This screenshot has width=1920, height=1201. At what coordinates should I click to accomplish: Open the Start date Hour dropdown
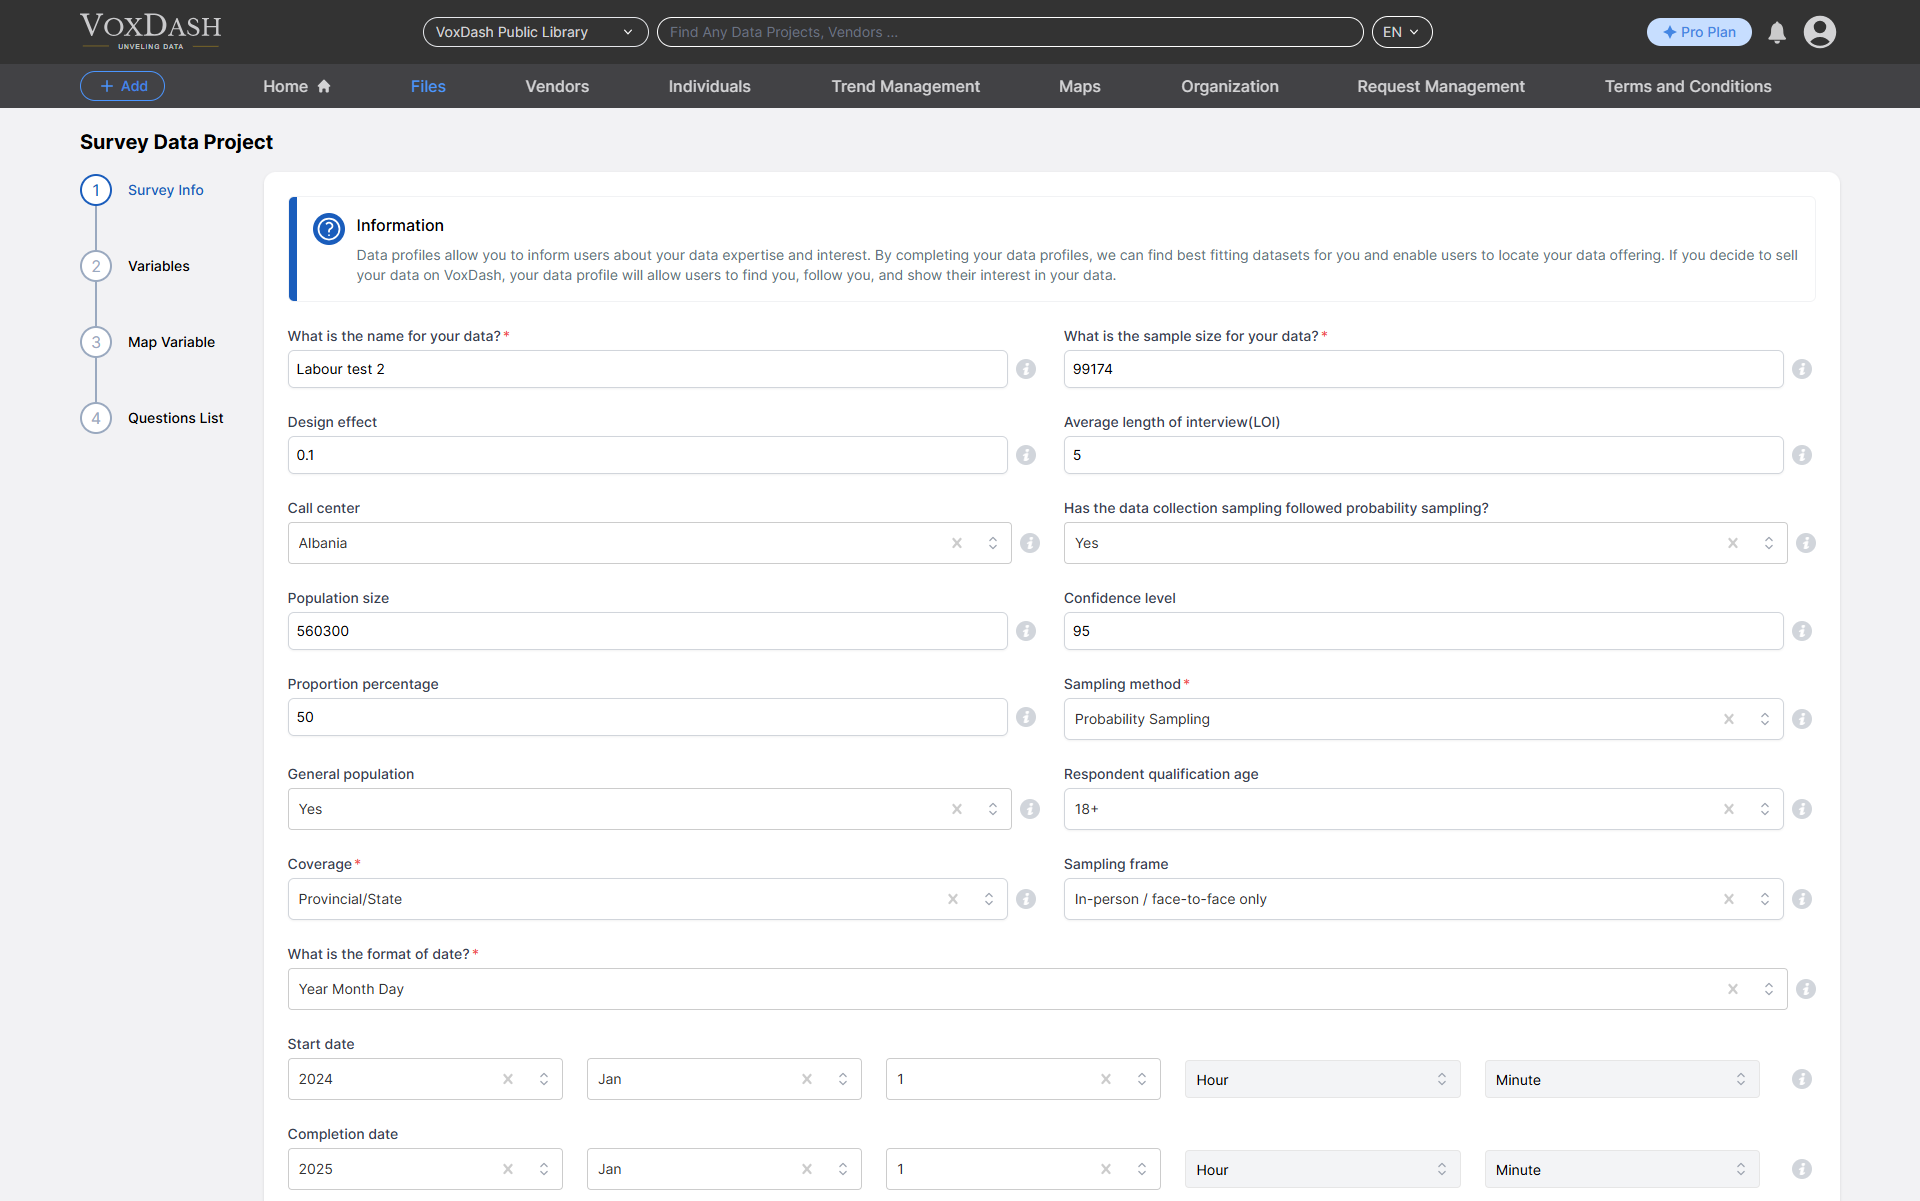point(1321,1079)
